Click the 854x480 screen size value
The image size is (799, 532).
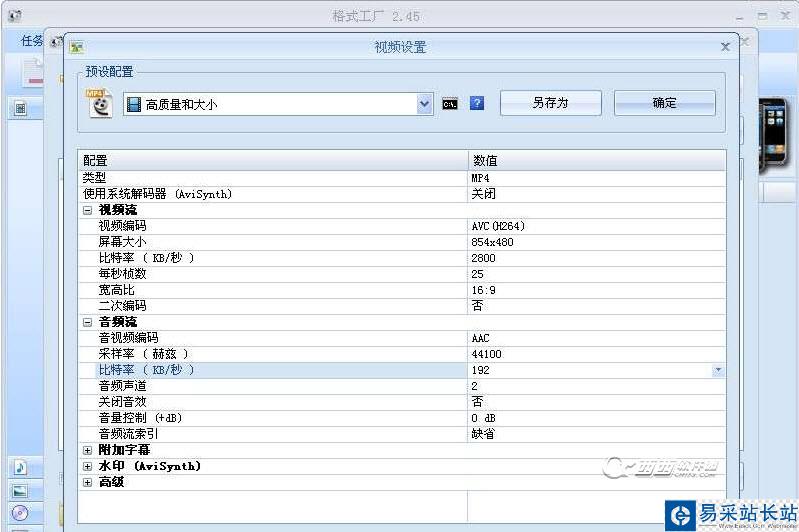tap(597, 242)
